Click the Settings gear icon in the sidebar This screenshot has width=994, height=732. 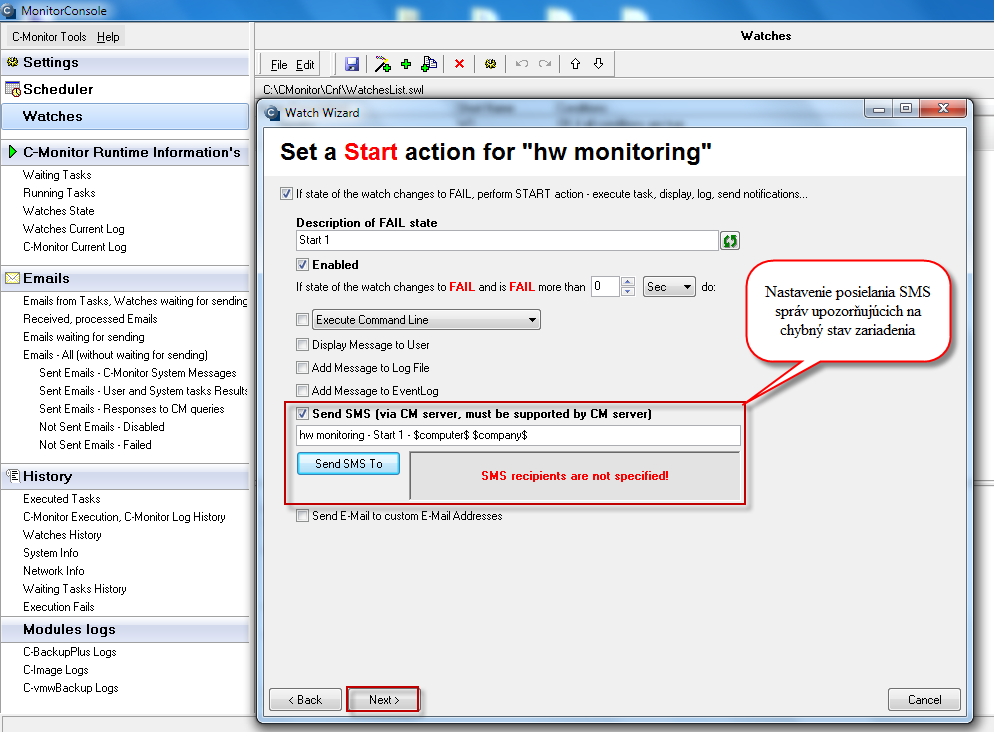(12, 62)
